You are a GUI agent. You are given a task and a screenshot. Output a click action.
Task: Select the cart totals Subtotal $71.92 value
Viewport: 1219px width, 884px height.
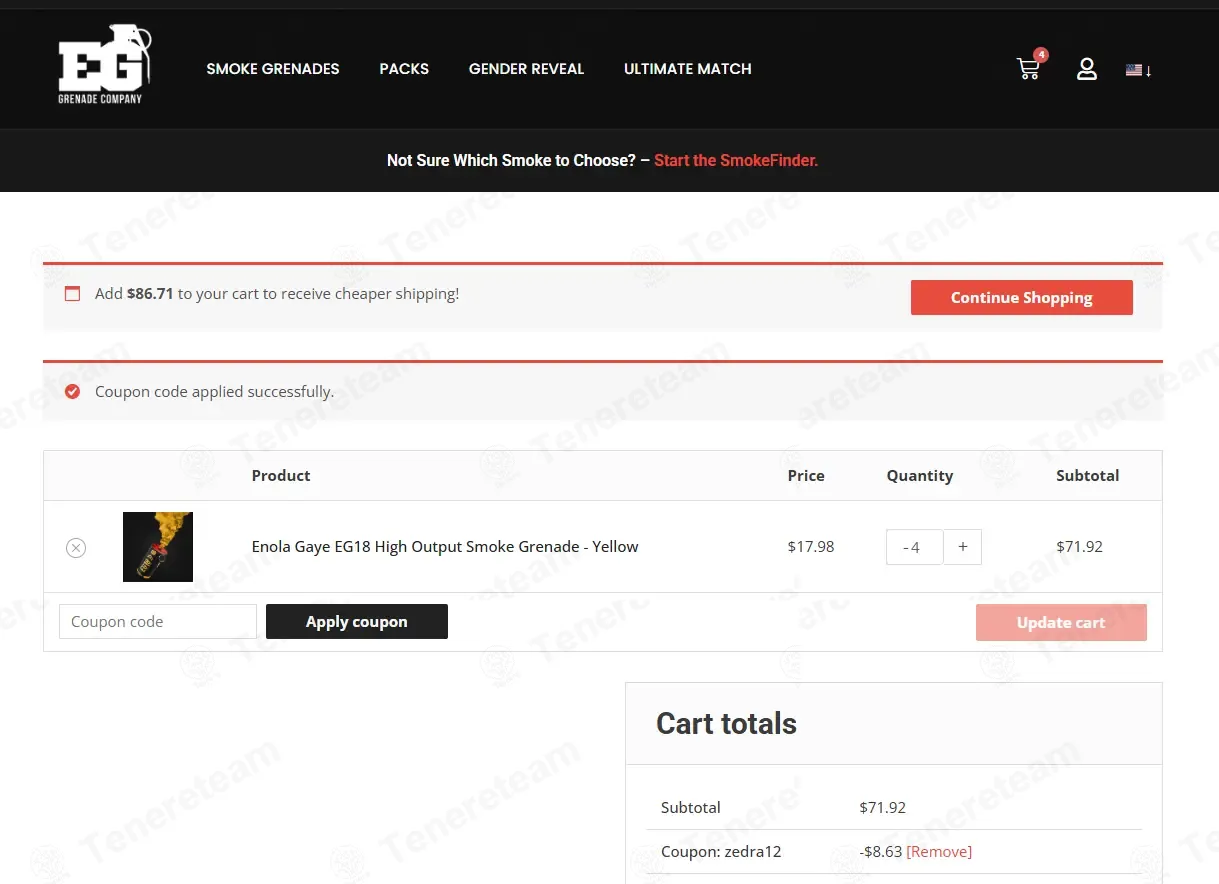[883, 808]
